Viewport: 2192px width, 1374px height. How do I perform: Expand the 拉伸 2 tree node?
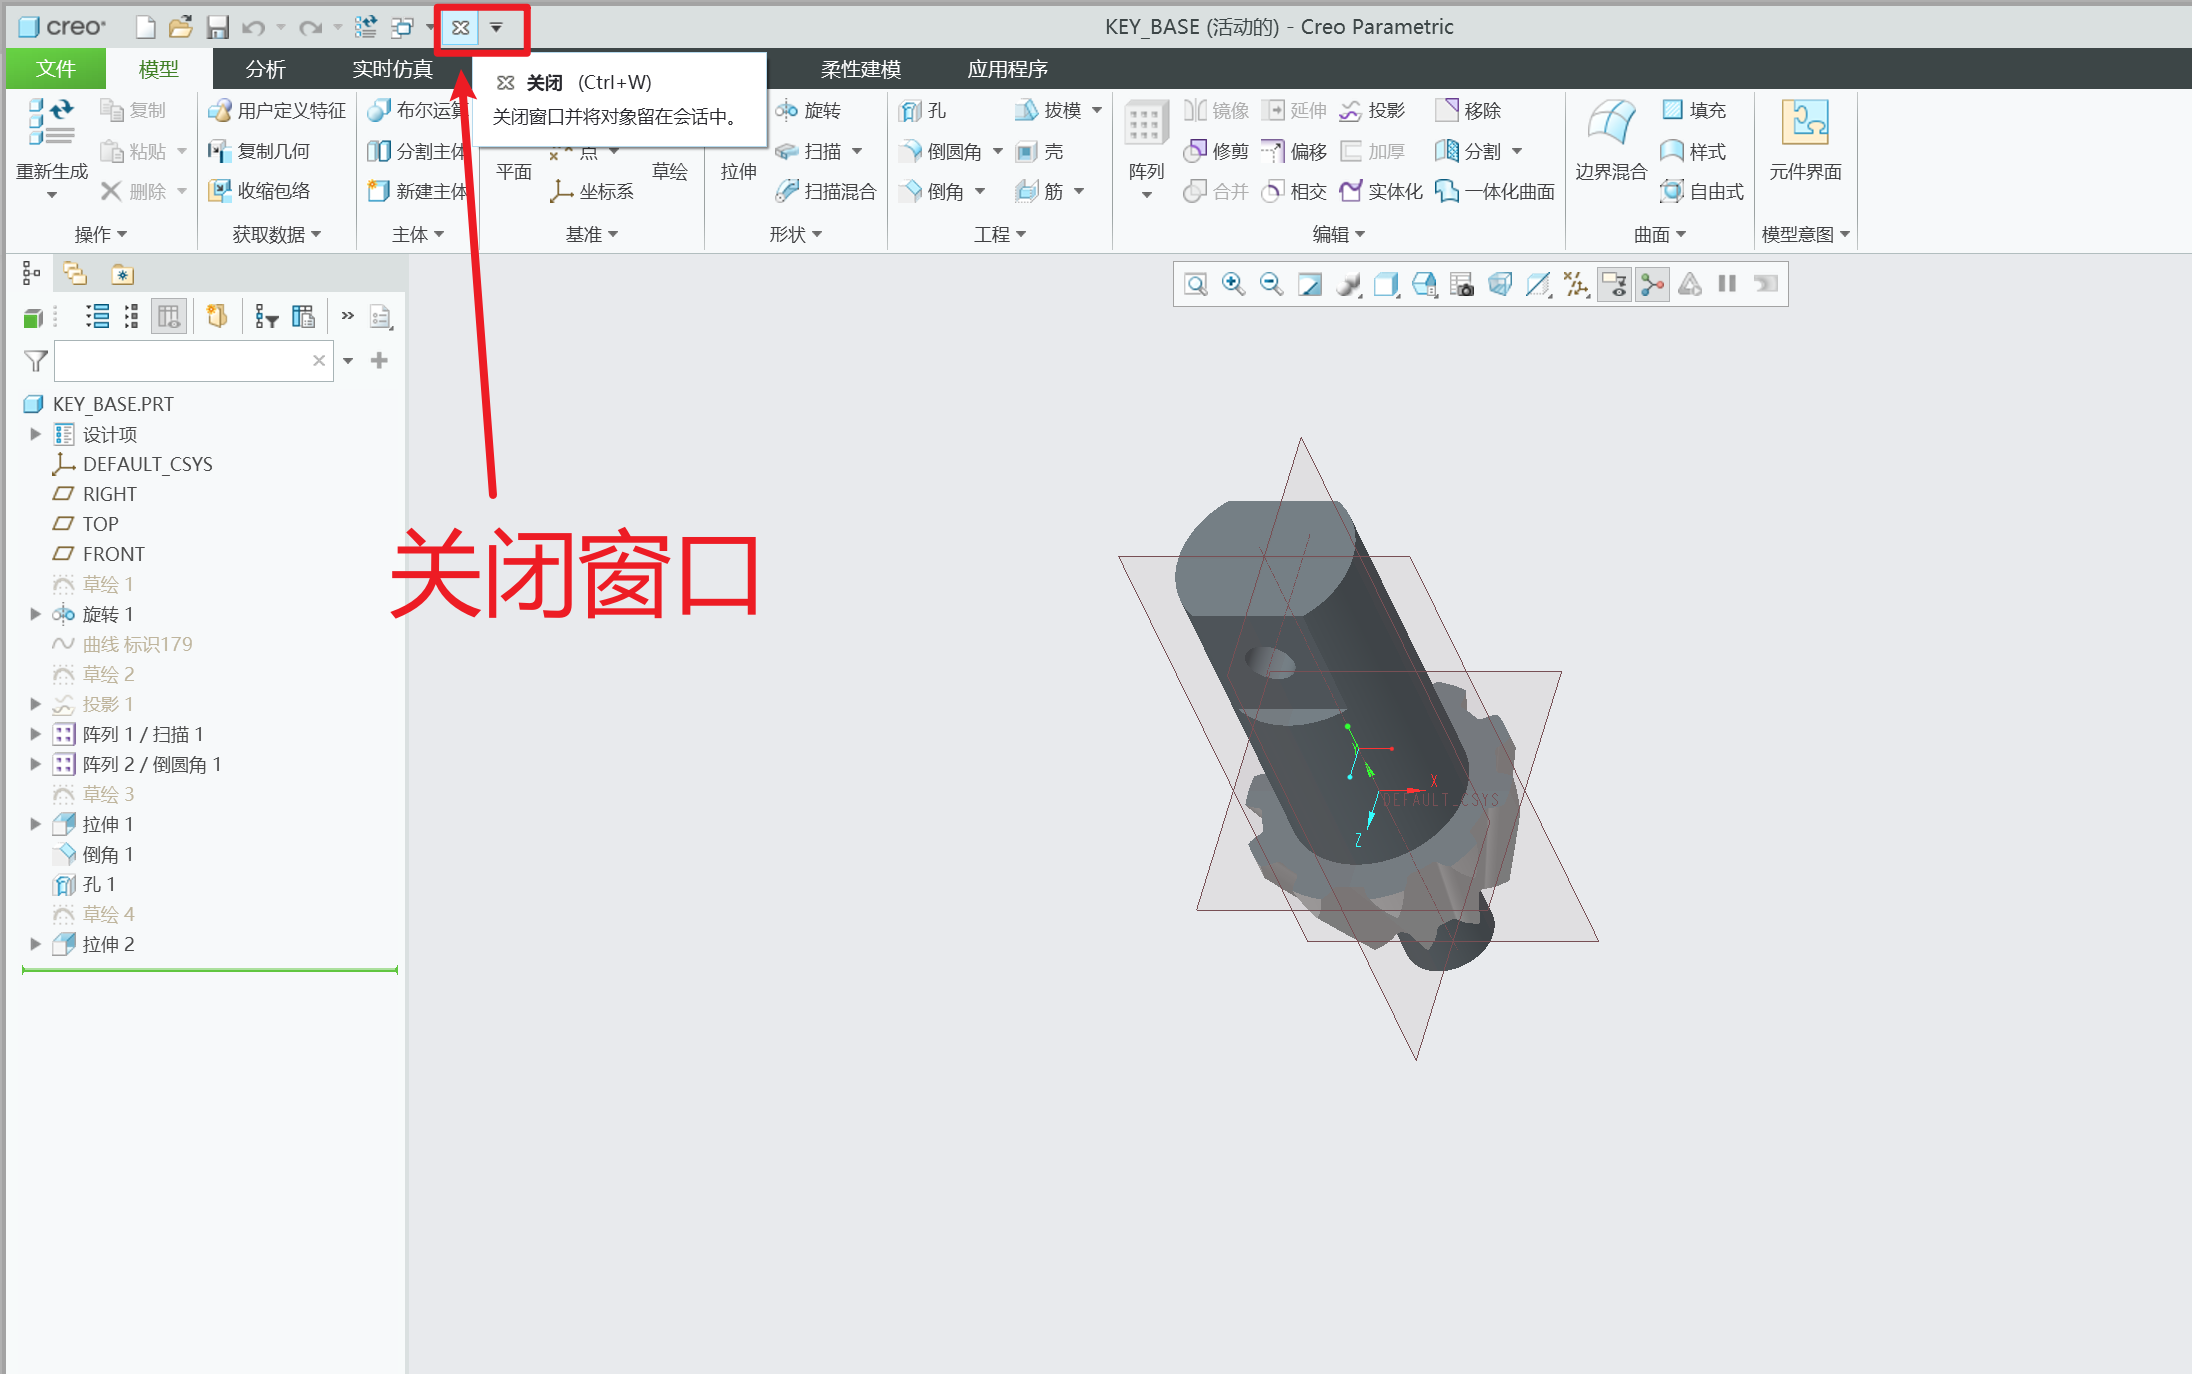coord(35,944)
